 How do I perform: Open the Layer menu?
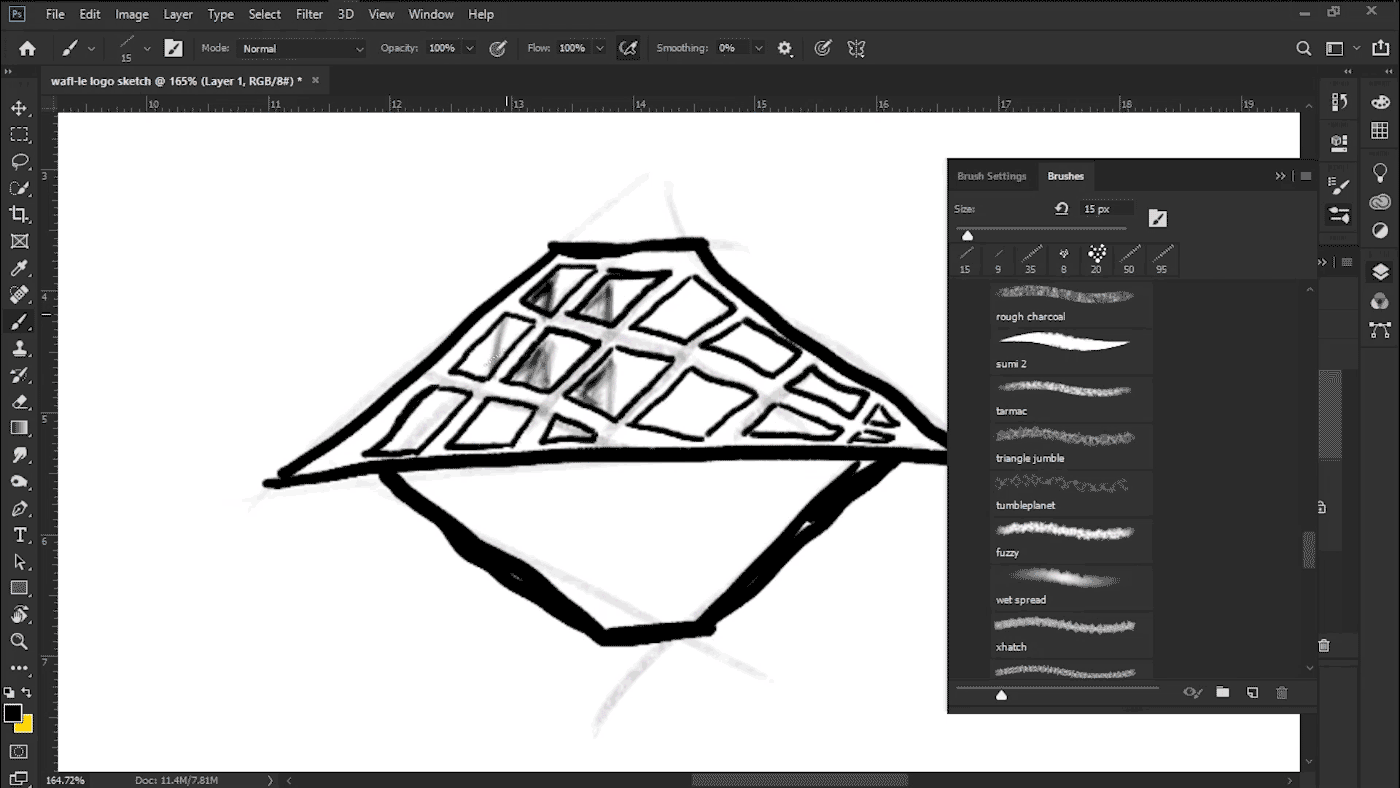tap(178, 14)
